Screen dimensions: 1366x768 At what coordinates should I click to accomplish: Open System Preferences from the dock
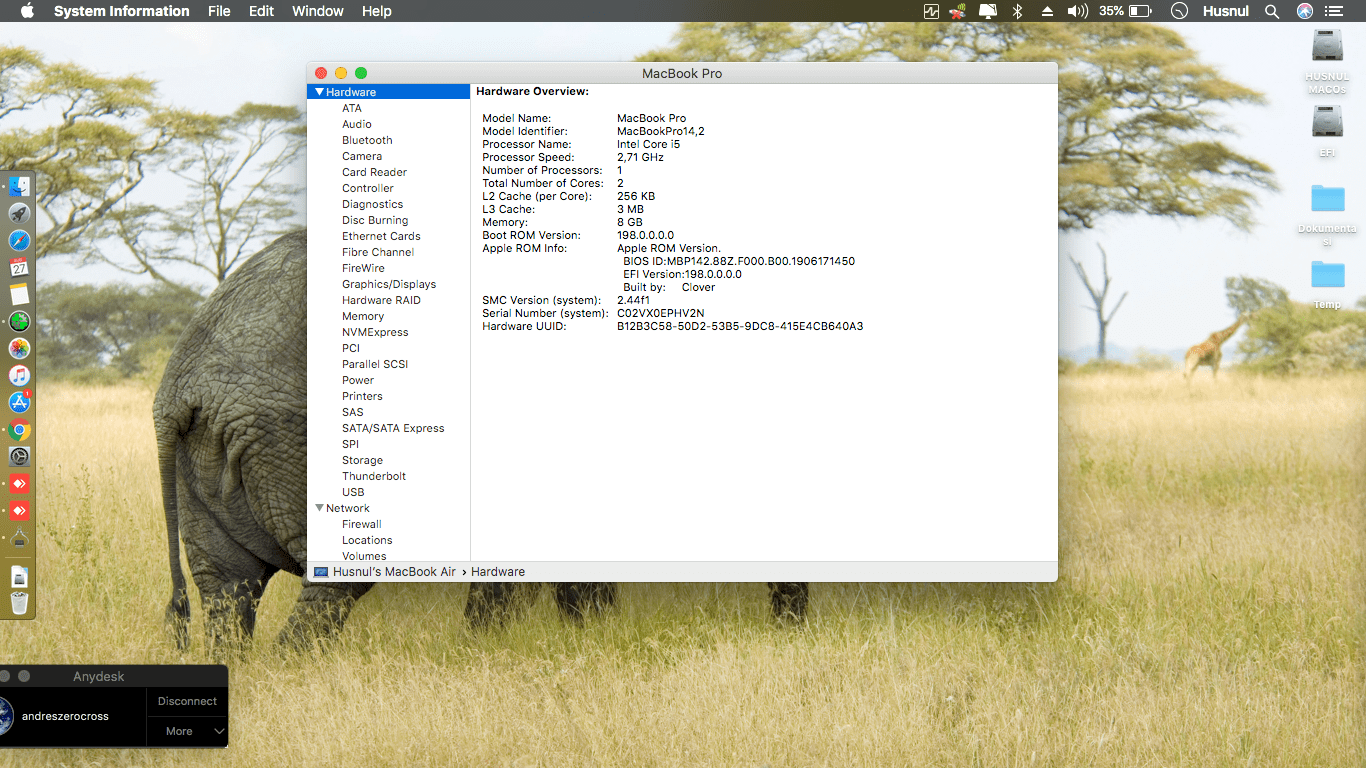click(x=18, y=456)
